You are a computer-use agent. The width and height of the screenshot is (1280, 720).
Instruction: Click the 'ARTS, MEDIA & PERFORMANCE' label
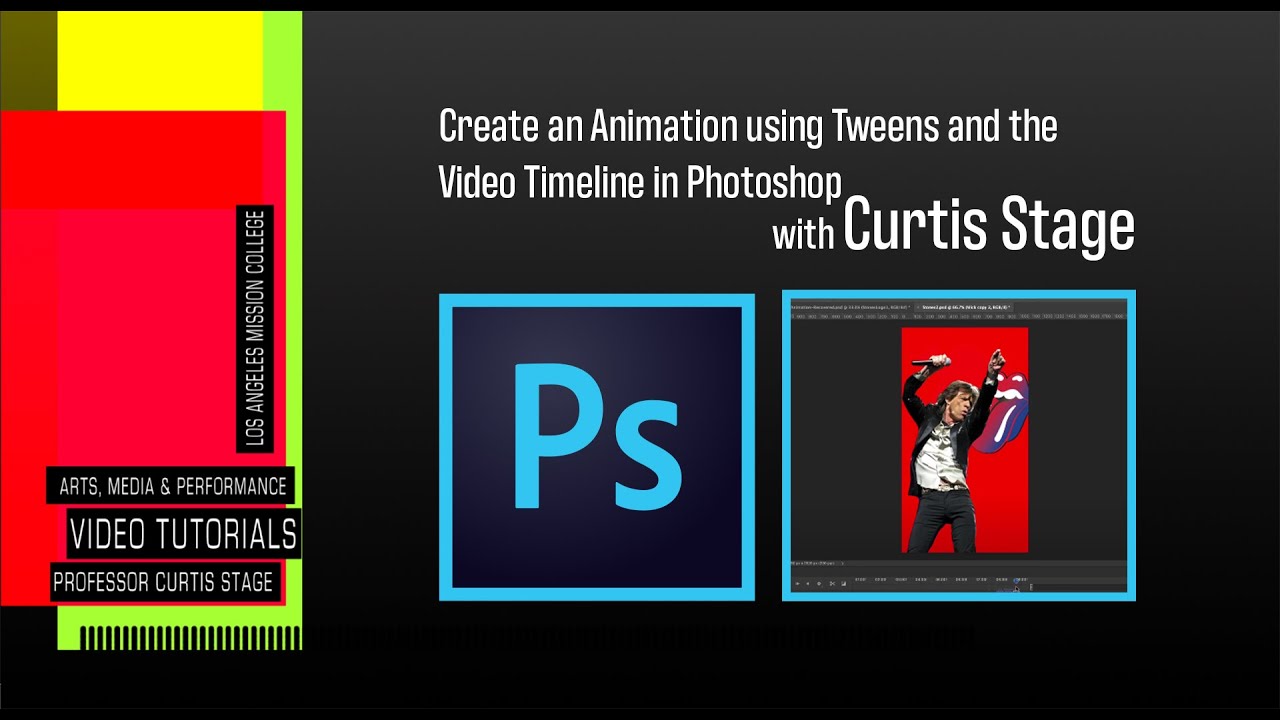tap(173, 487)
